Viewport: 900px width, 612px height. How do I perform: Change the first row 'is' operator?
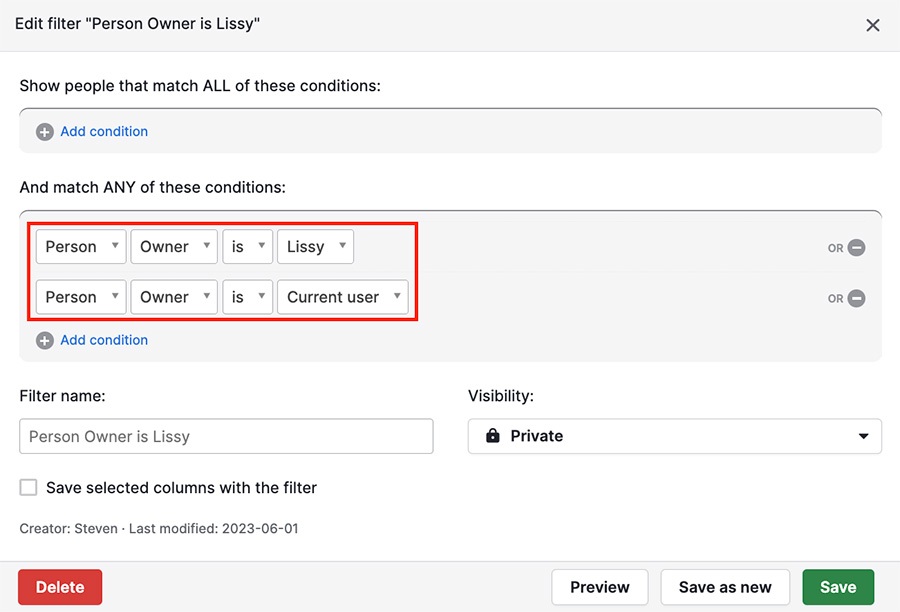[x=247, y=247]
